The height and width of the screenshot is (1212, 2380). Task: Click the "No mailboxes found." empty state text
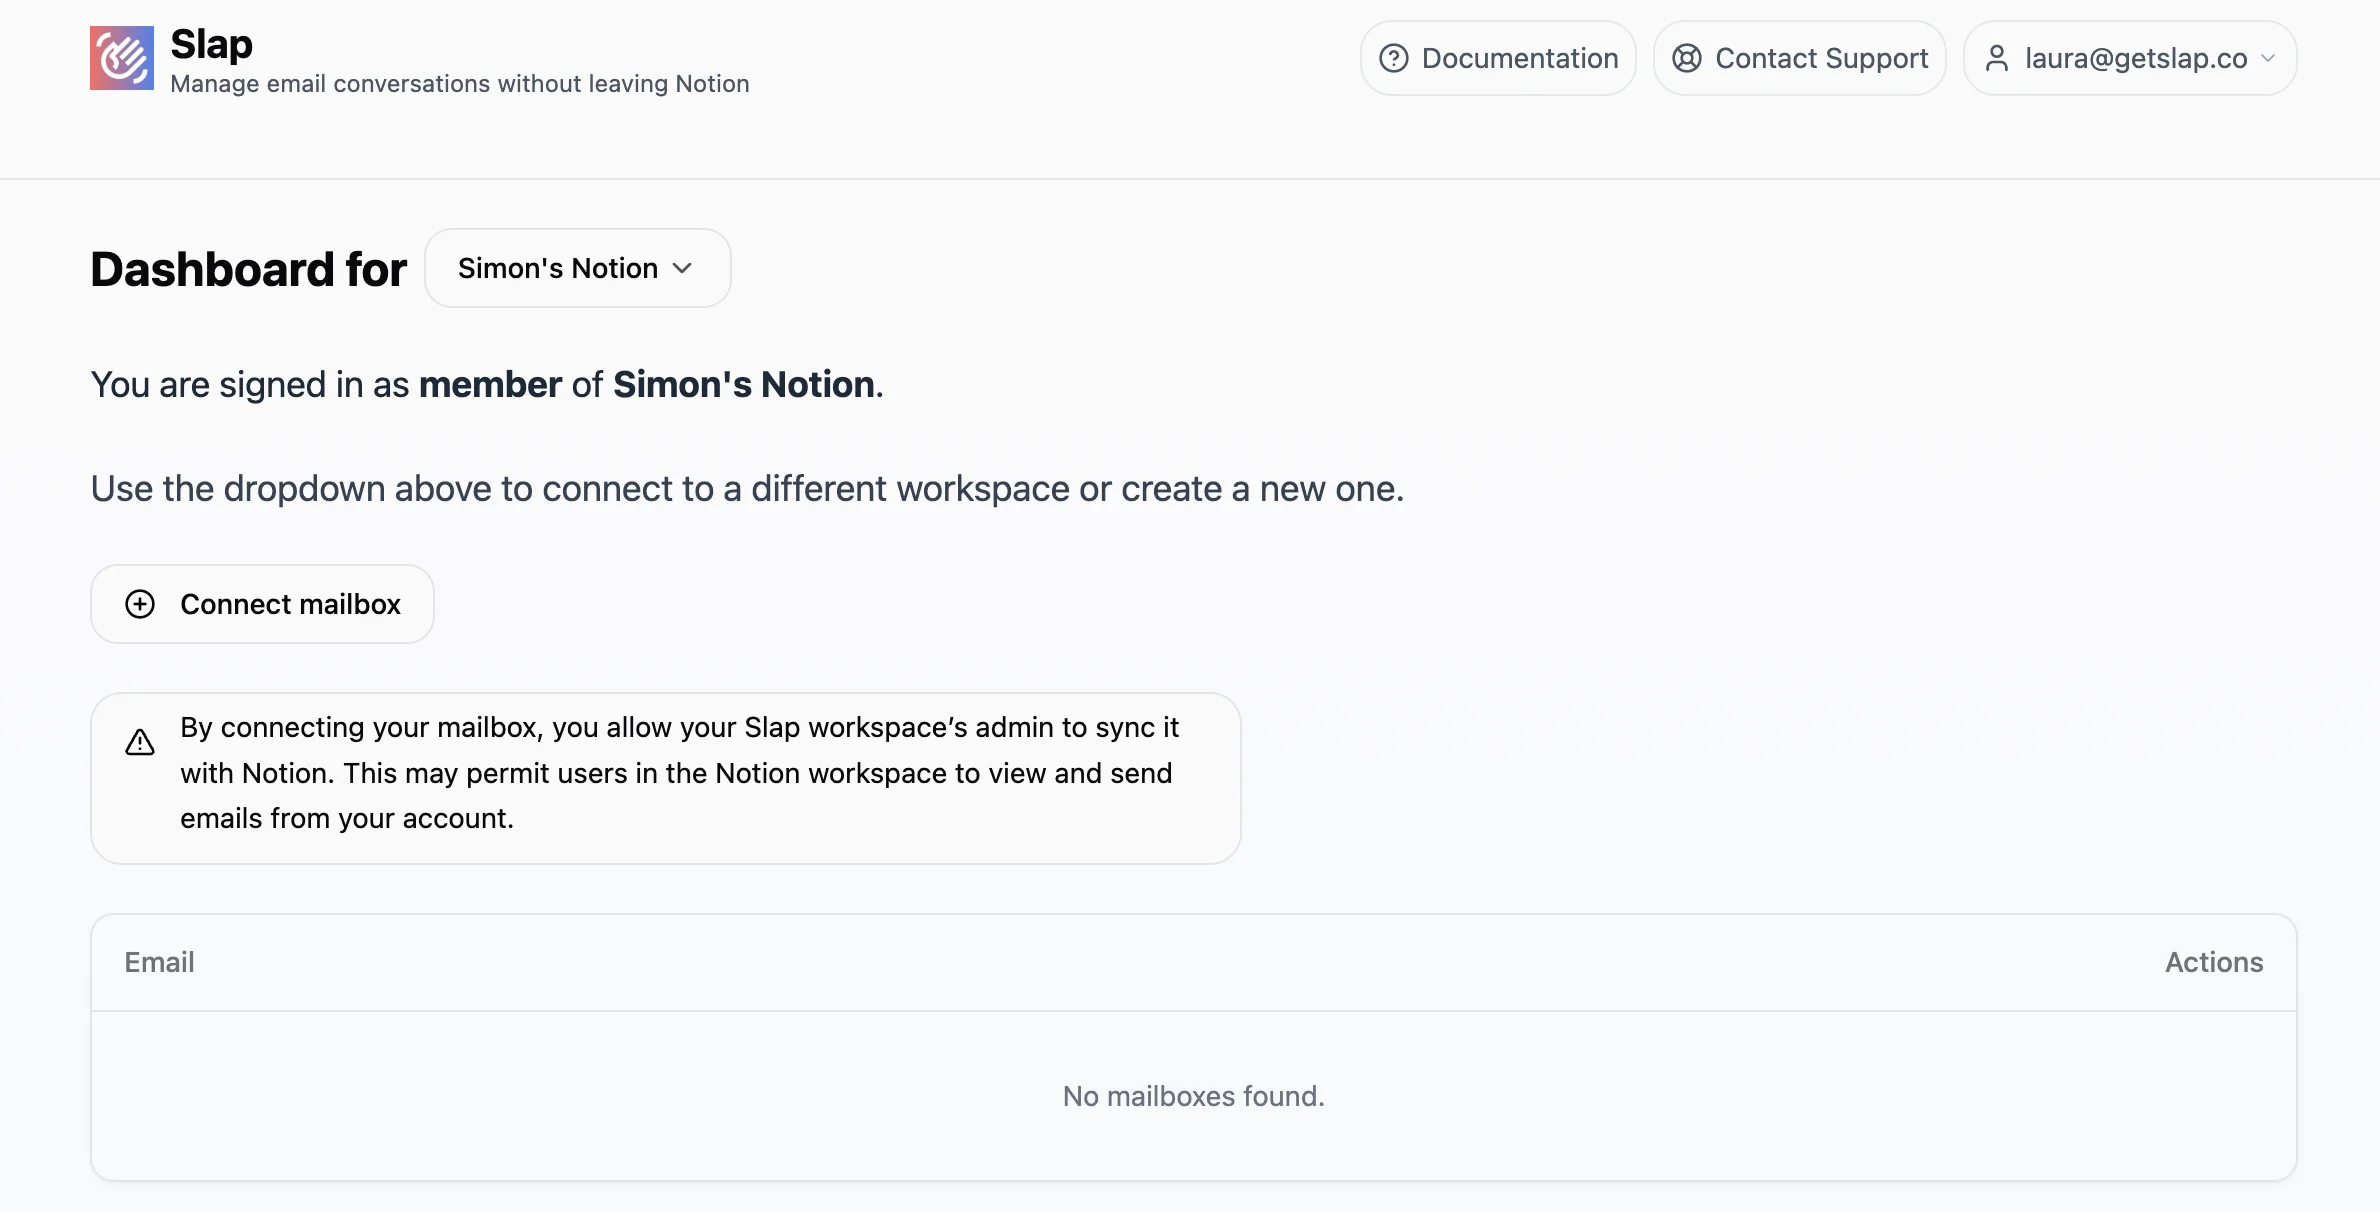pos(1193,1096)
